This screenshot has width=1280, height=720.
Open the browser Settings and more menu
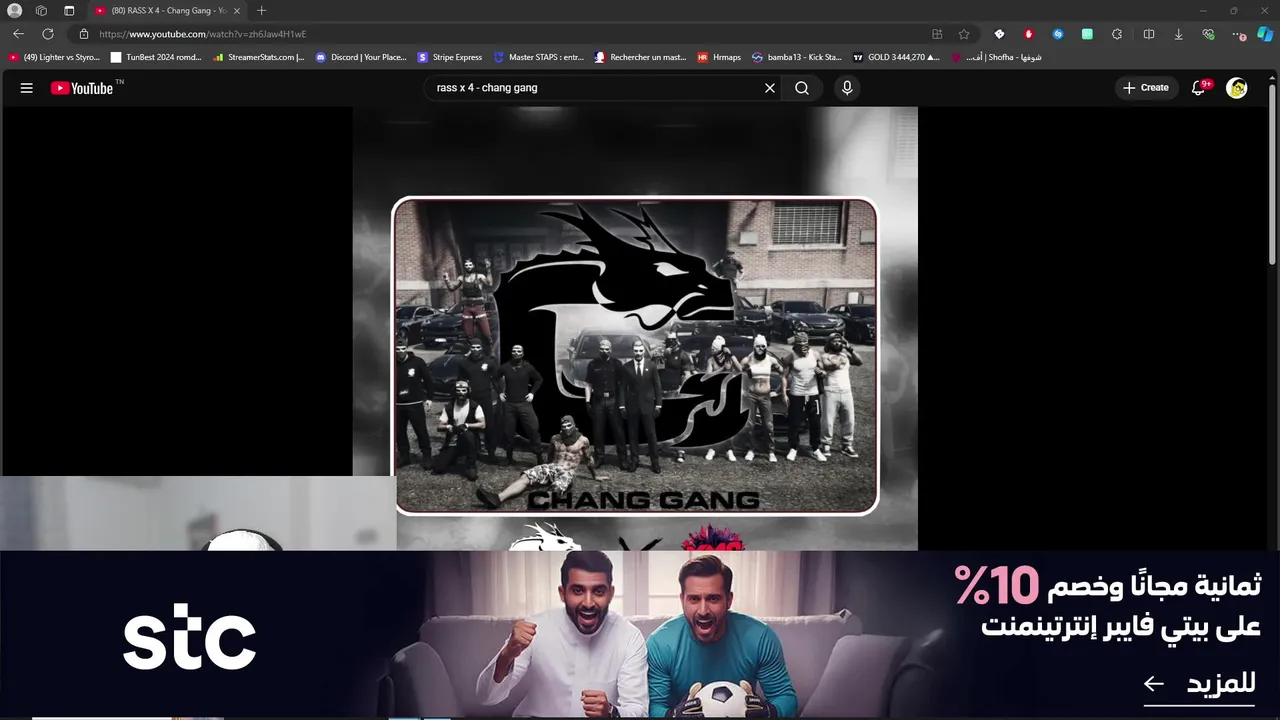point(1239,34)
